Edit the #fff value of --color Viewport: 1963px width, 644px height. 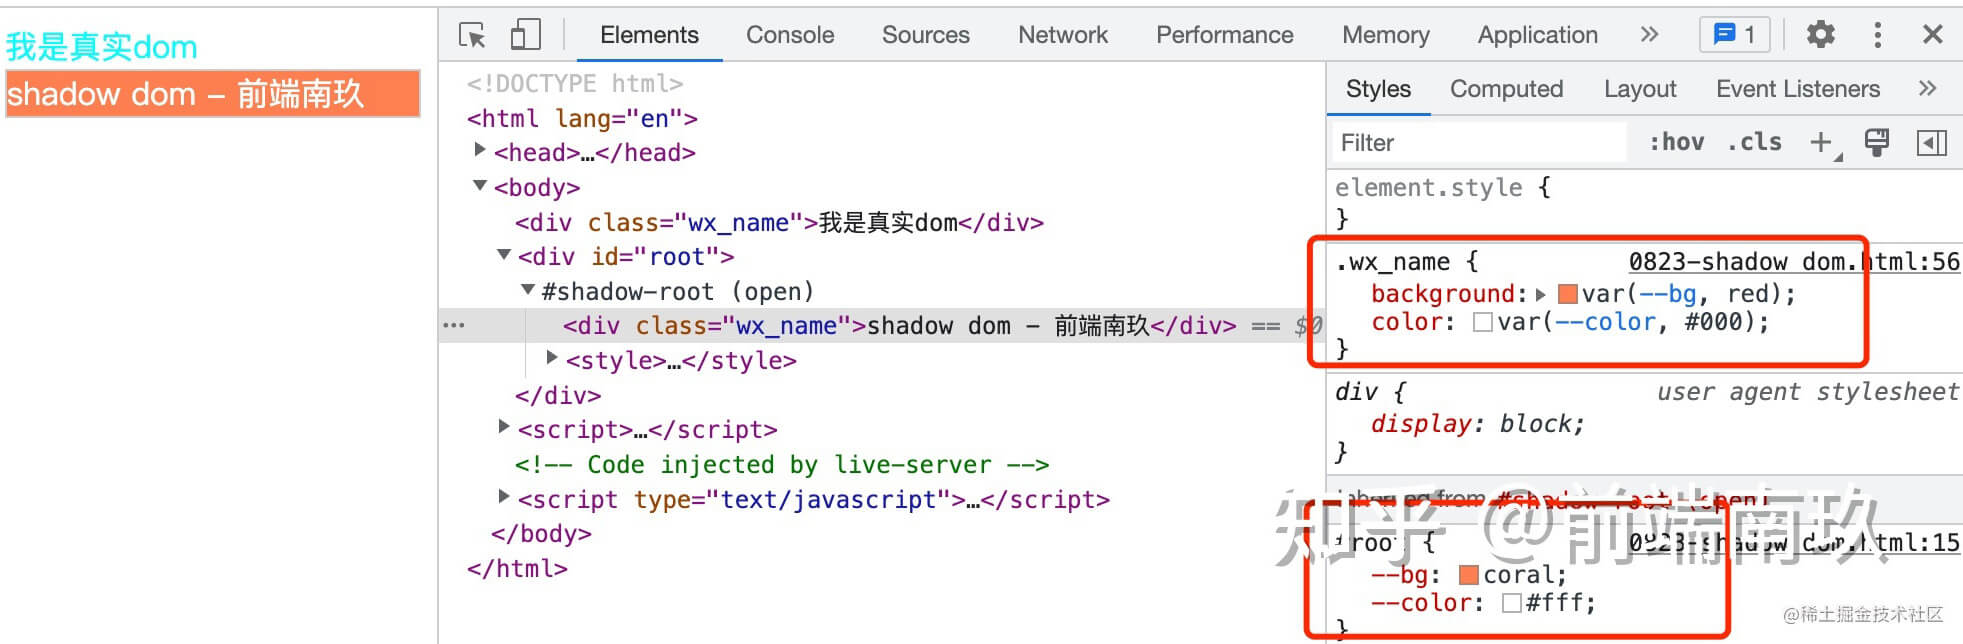(x=1555, y=603)
